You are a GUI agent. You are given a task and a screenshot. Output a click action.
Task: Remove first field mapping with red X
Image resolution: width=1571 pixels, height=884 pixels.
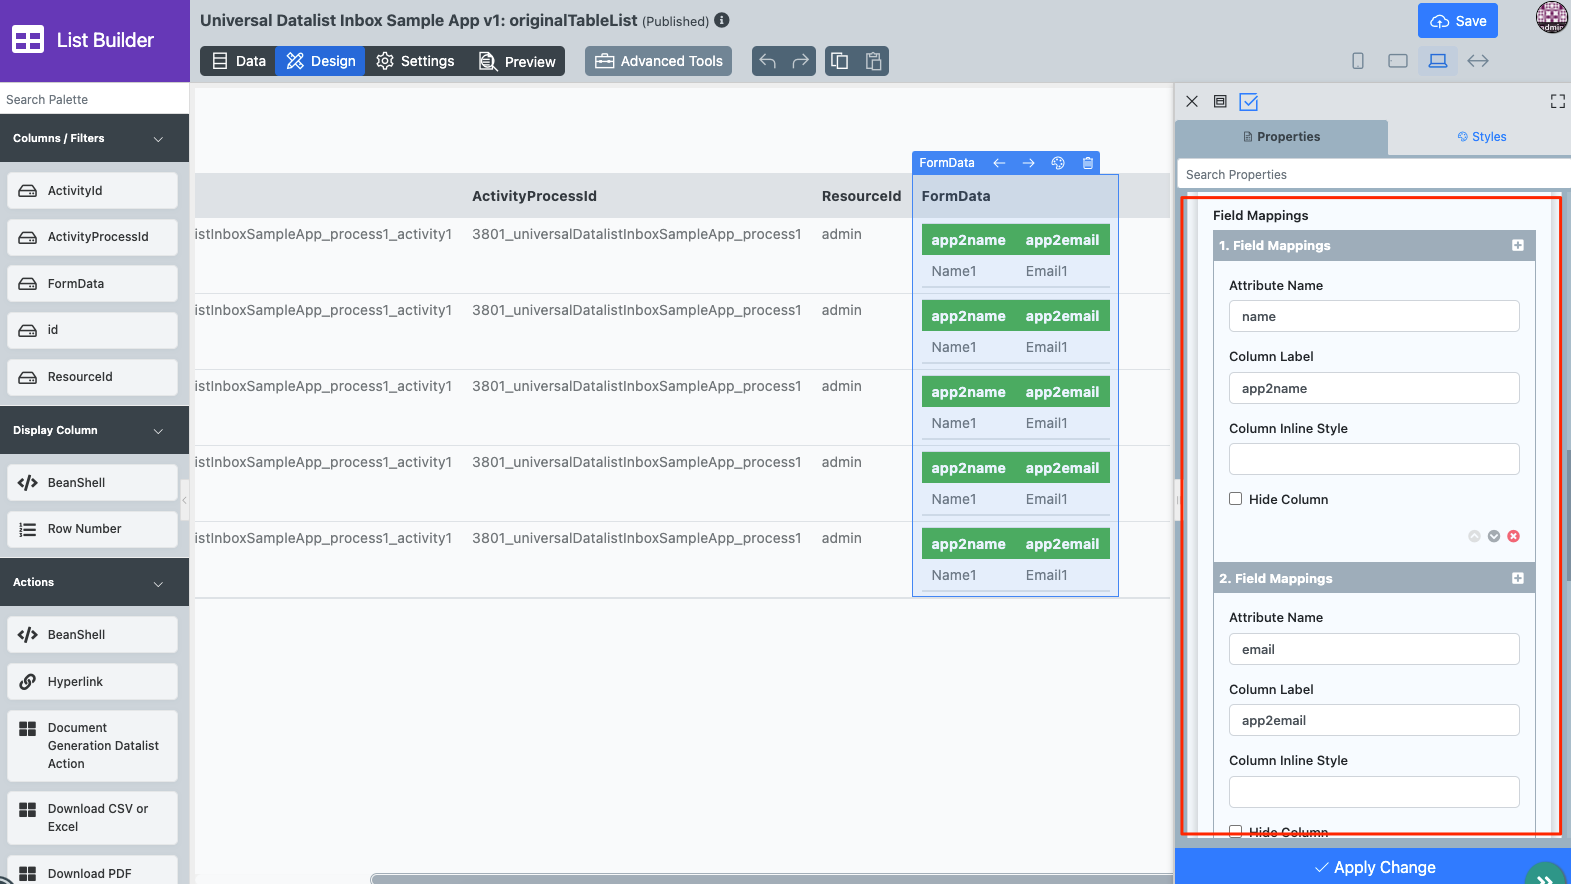tap(1514, 536)
